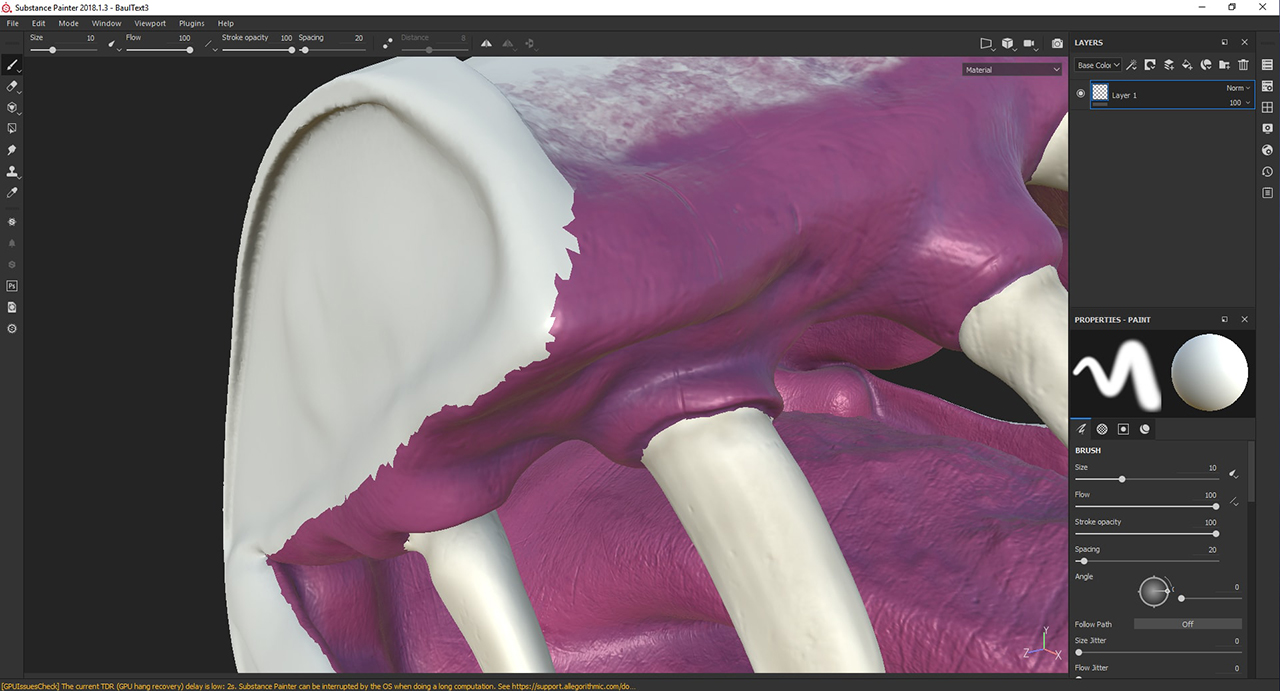
Task: Select the Layer 1 thumbnail
Action: pos(1100,93)
